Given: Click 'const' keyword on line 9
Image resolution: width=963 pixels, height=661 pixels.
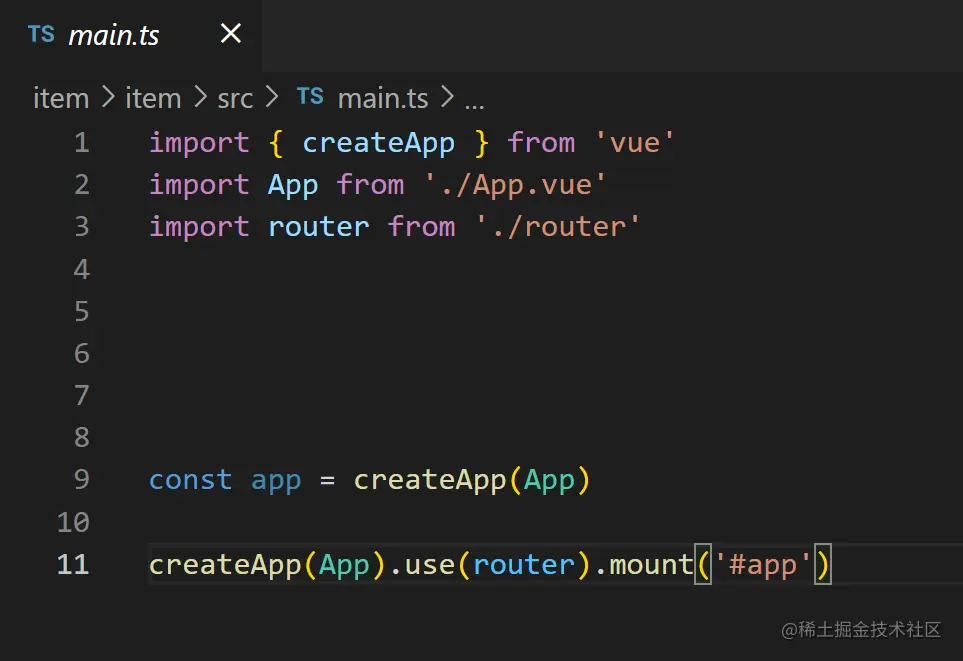Looking at the screenshot, I should [190, 480].
